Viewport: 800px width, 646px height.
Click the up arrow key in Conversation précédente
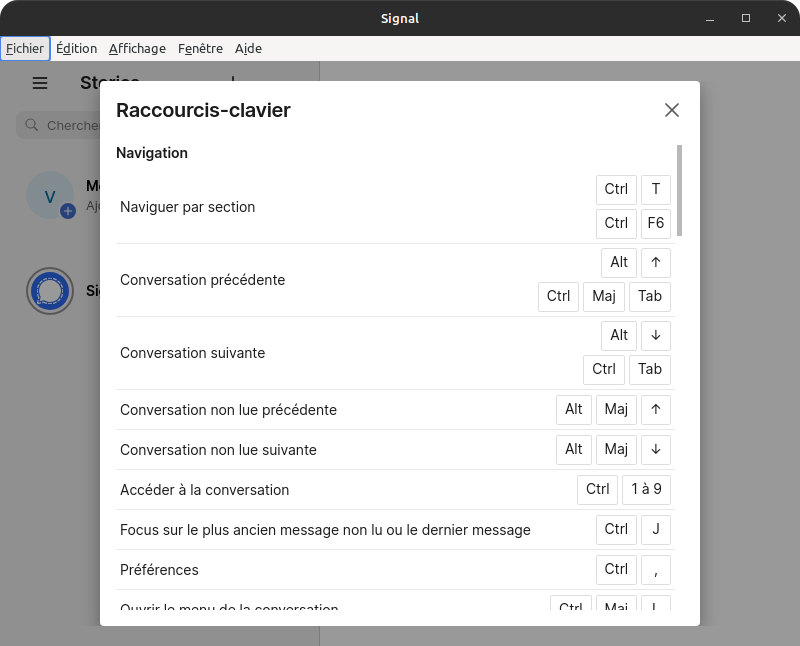coord(655,262)
